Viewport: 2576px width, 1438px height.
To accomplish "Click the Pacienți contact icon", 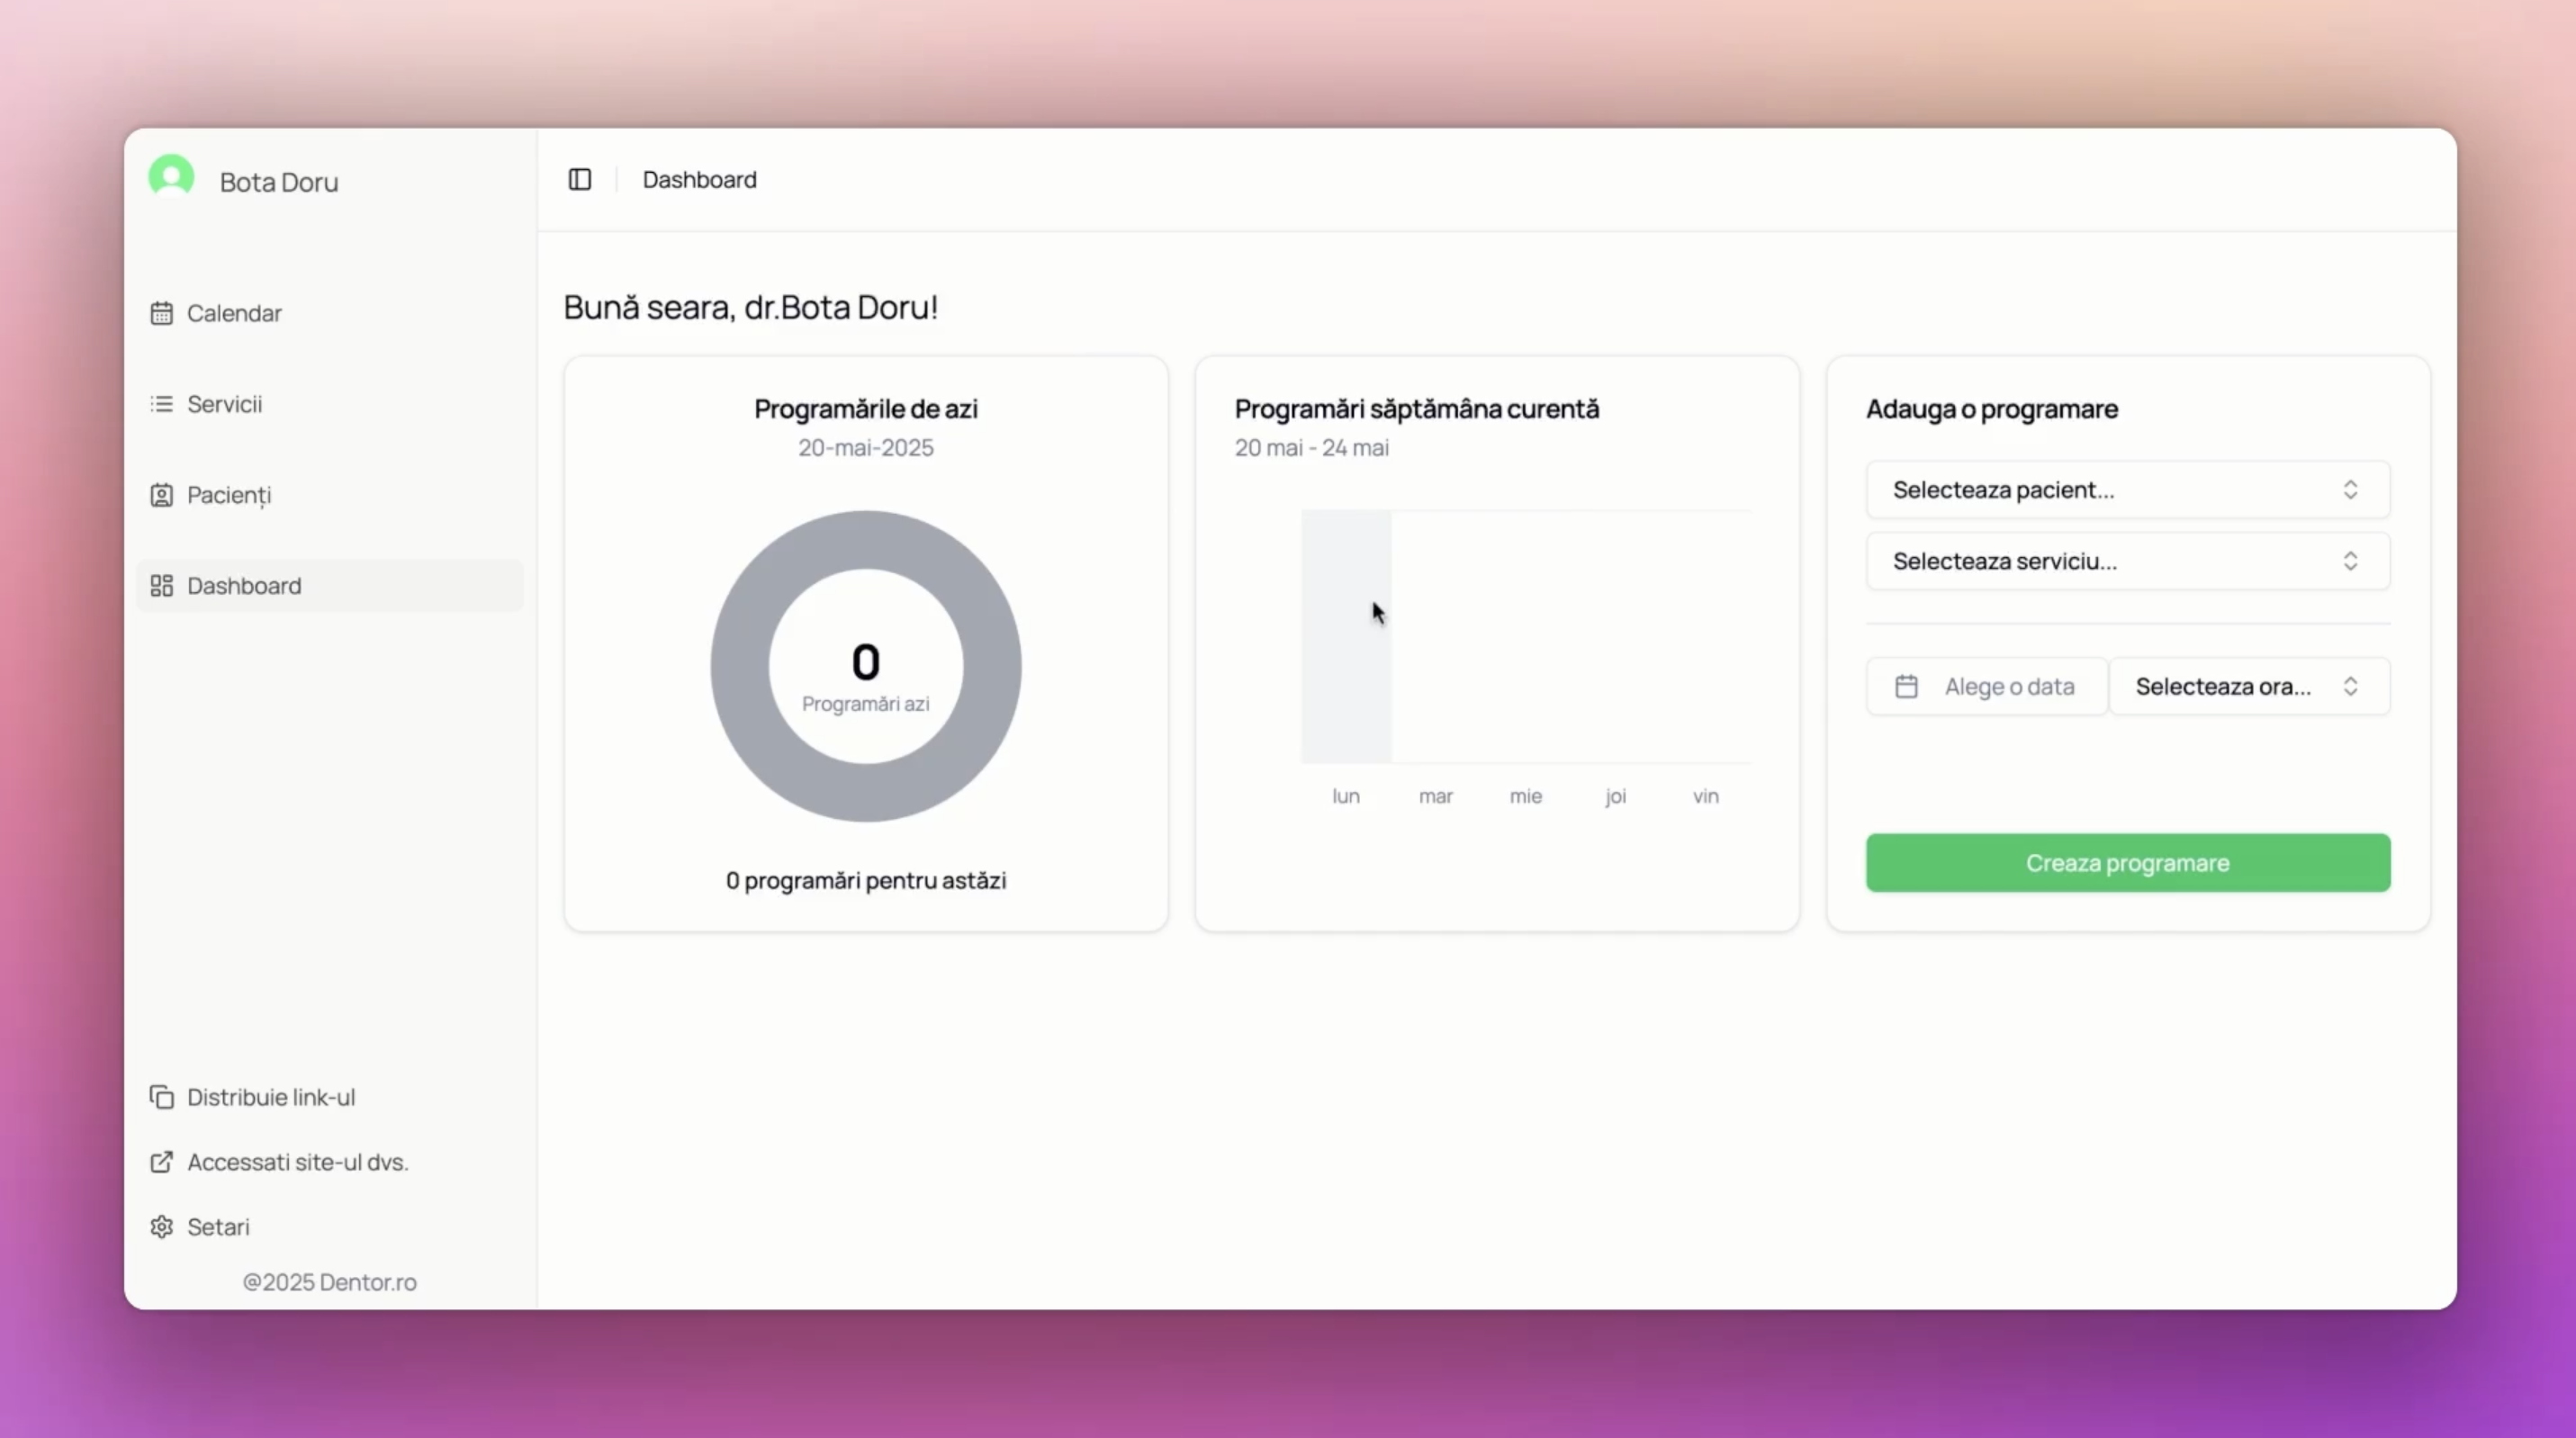I will click(161, 495).
